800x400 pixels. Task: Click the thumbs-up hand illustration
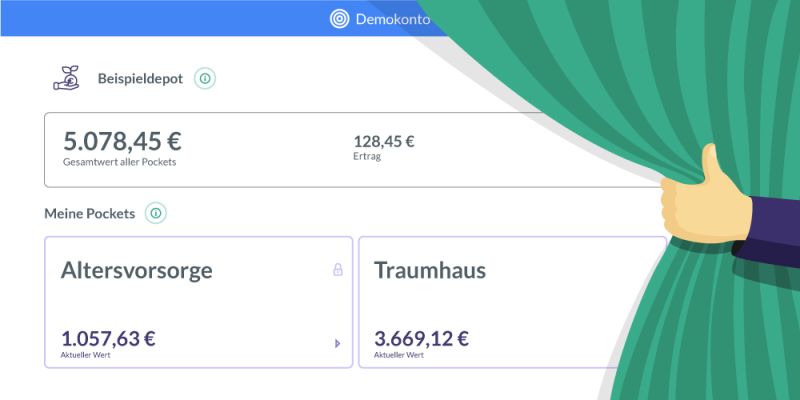(x=706, y=196)
